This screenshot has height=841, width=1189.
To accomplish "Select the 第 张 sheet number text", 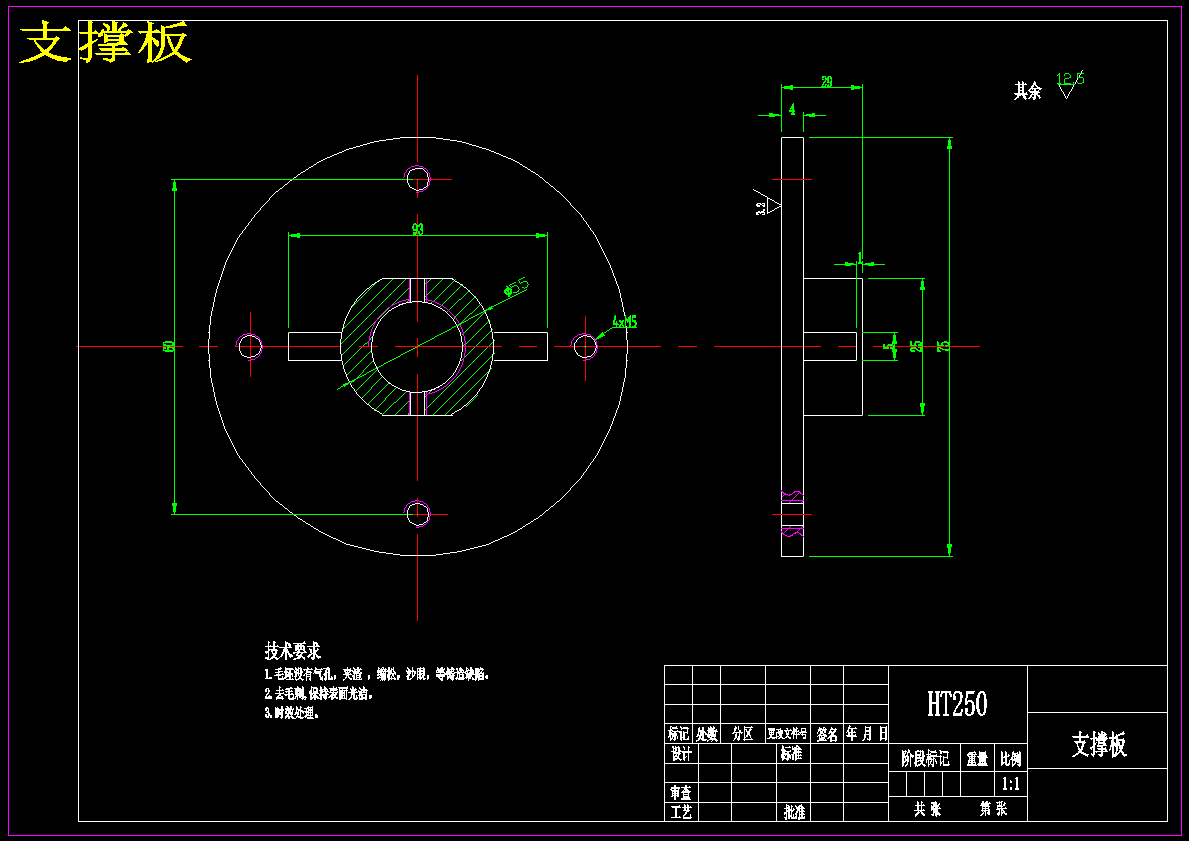I will click(x=993, y=809).
